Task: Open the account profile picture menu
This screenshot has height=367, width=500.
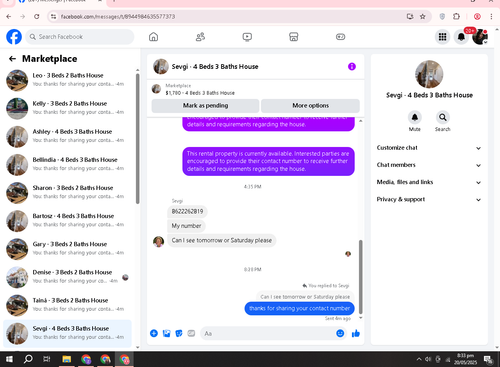Action: click(480, 37)
